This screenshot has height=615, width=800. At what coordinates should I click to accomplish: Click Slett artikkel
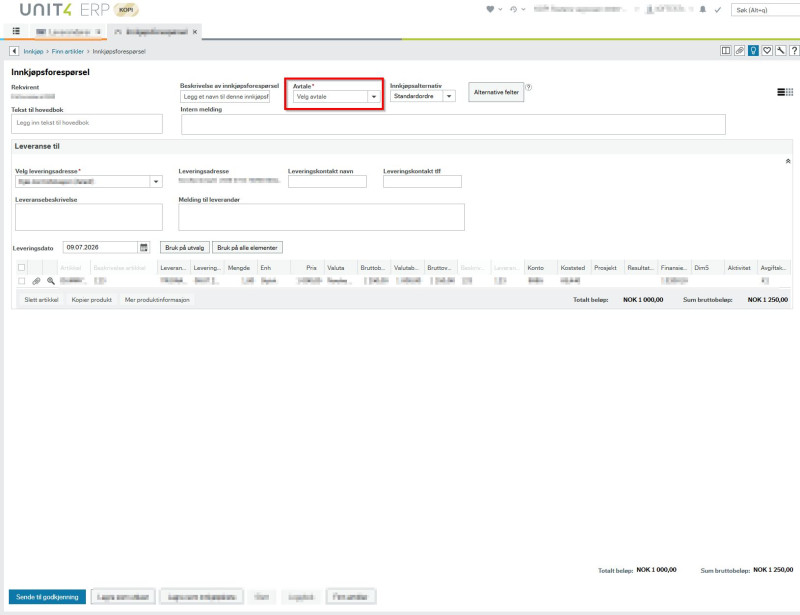[x=41, y=300]
